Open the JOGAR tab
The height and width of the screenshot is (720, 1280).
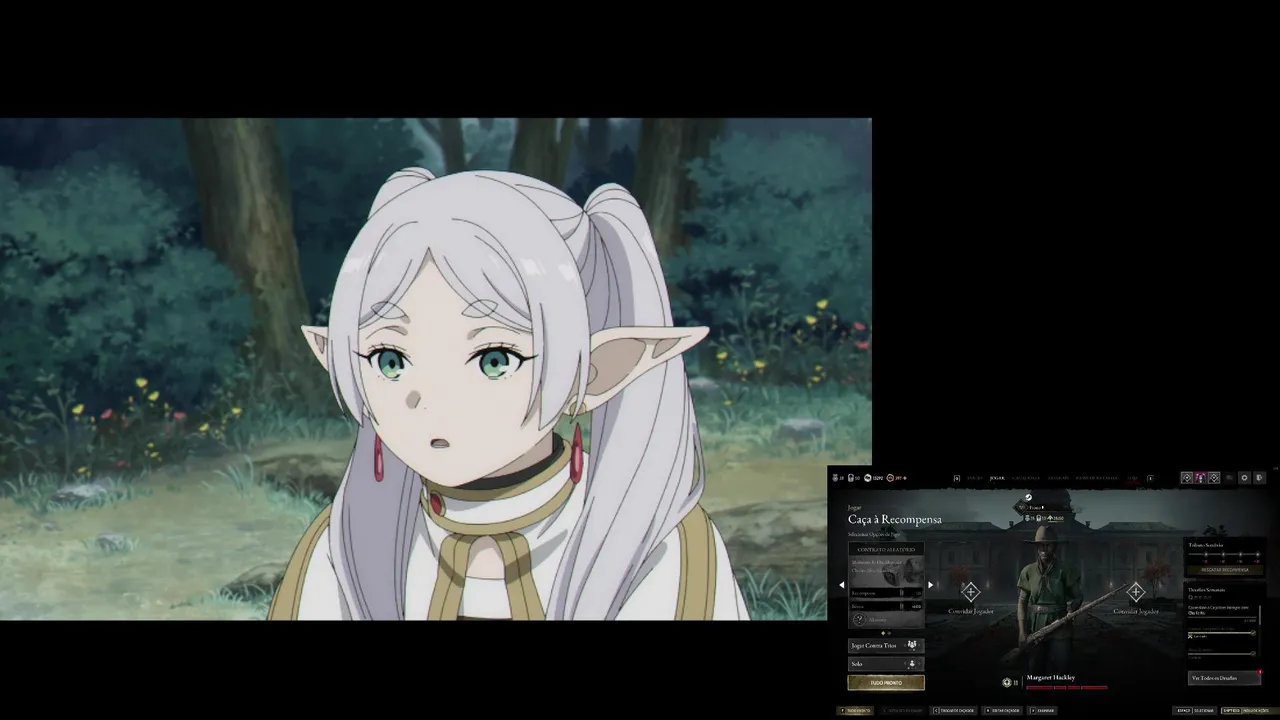(x=997, y=478)
